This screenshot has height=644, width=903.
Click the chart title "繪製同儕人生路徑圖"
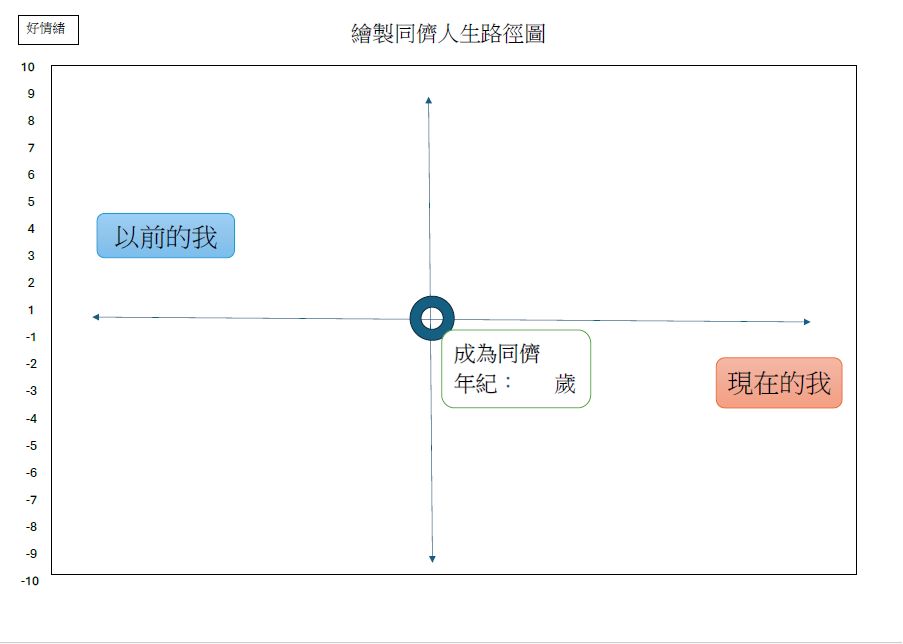448,34
